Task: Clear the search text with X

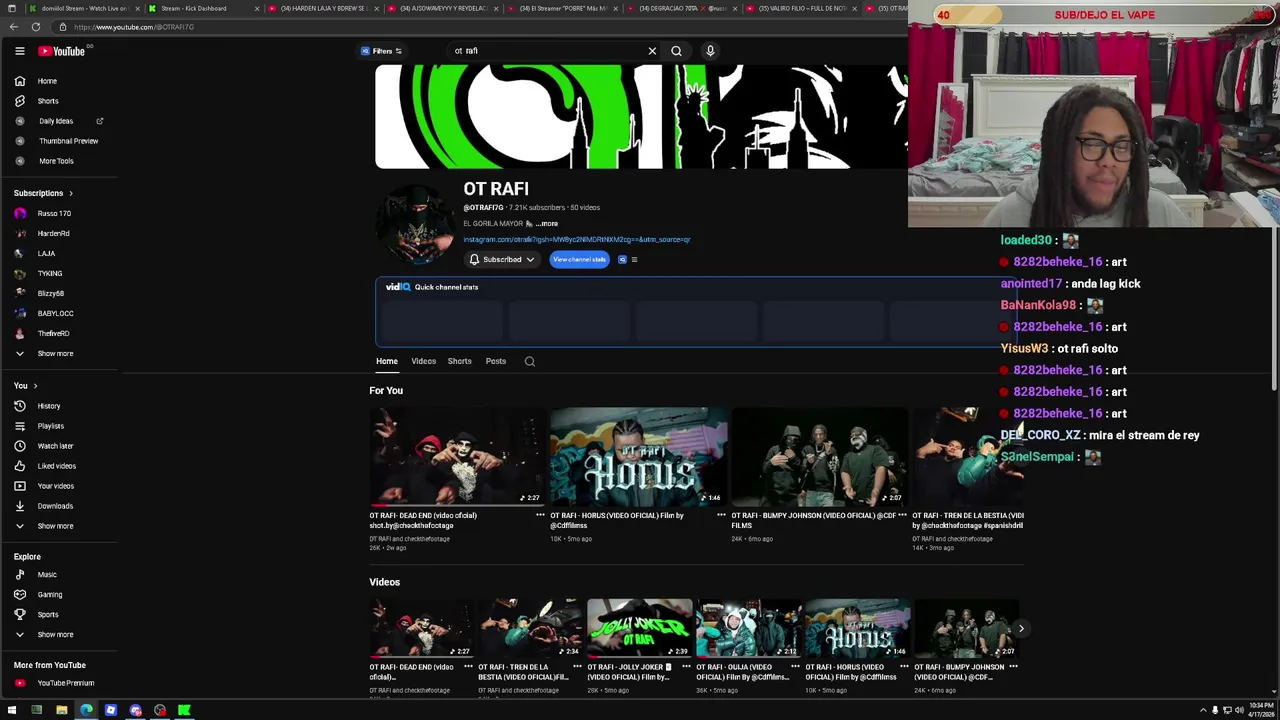Action: point(652,51)
